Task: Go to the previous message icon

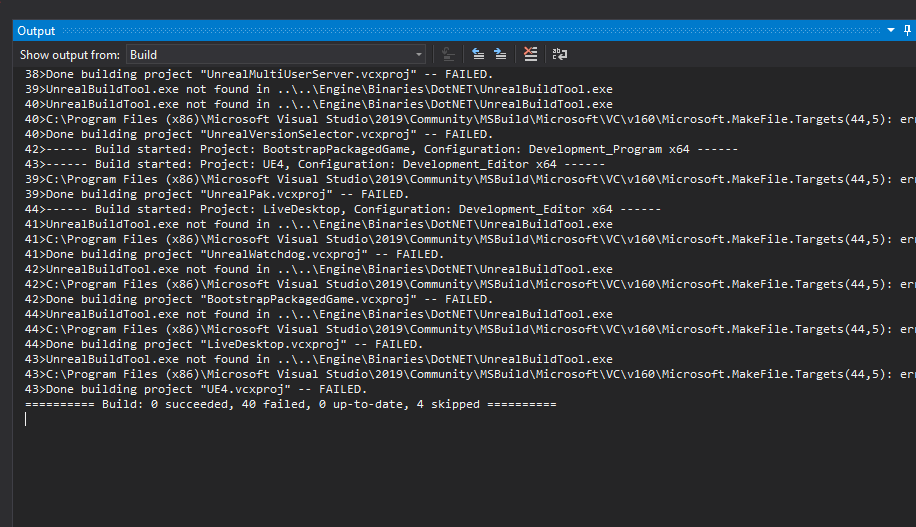Action: click(478, 54)
